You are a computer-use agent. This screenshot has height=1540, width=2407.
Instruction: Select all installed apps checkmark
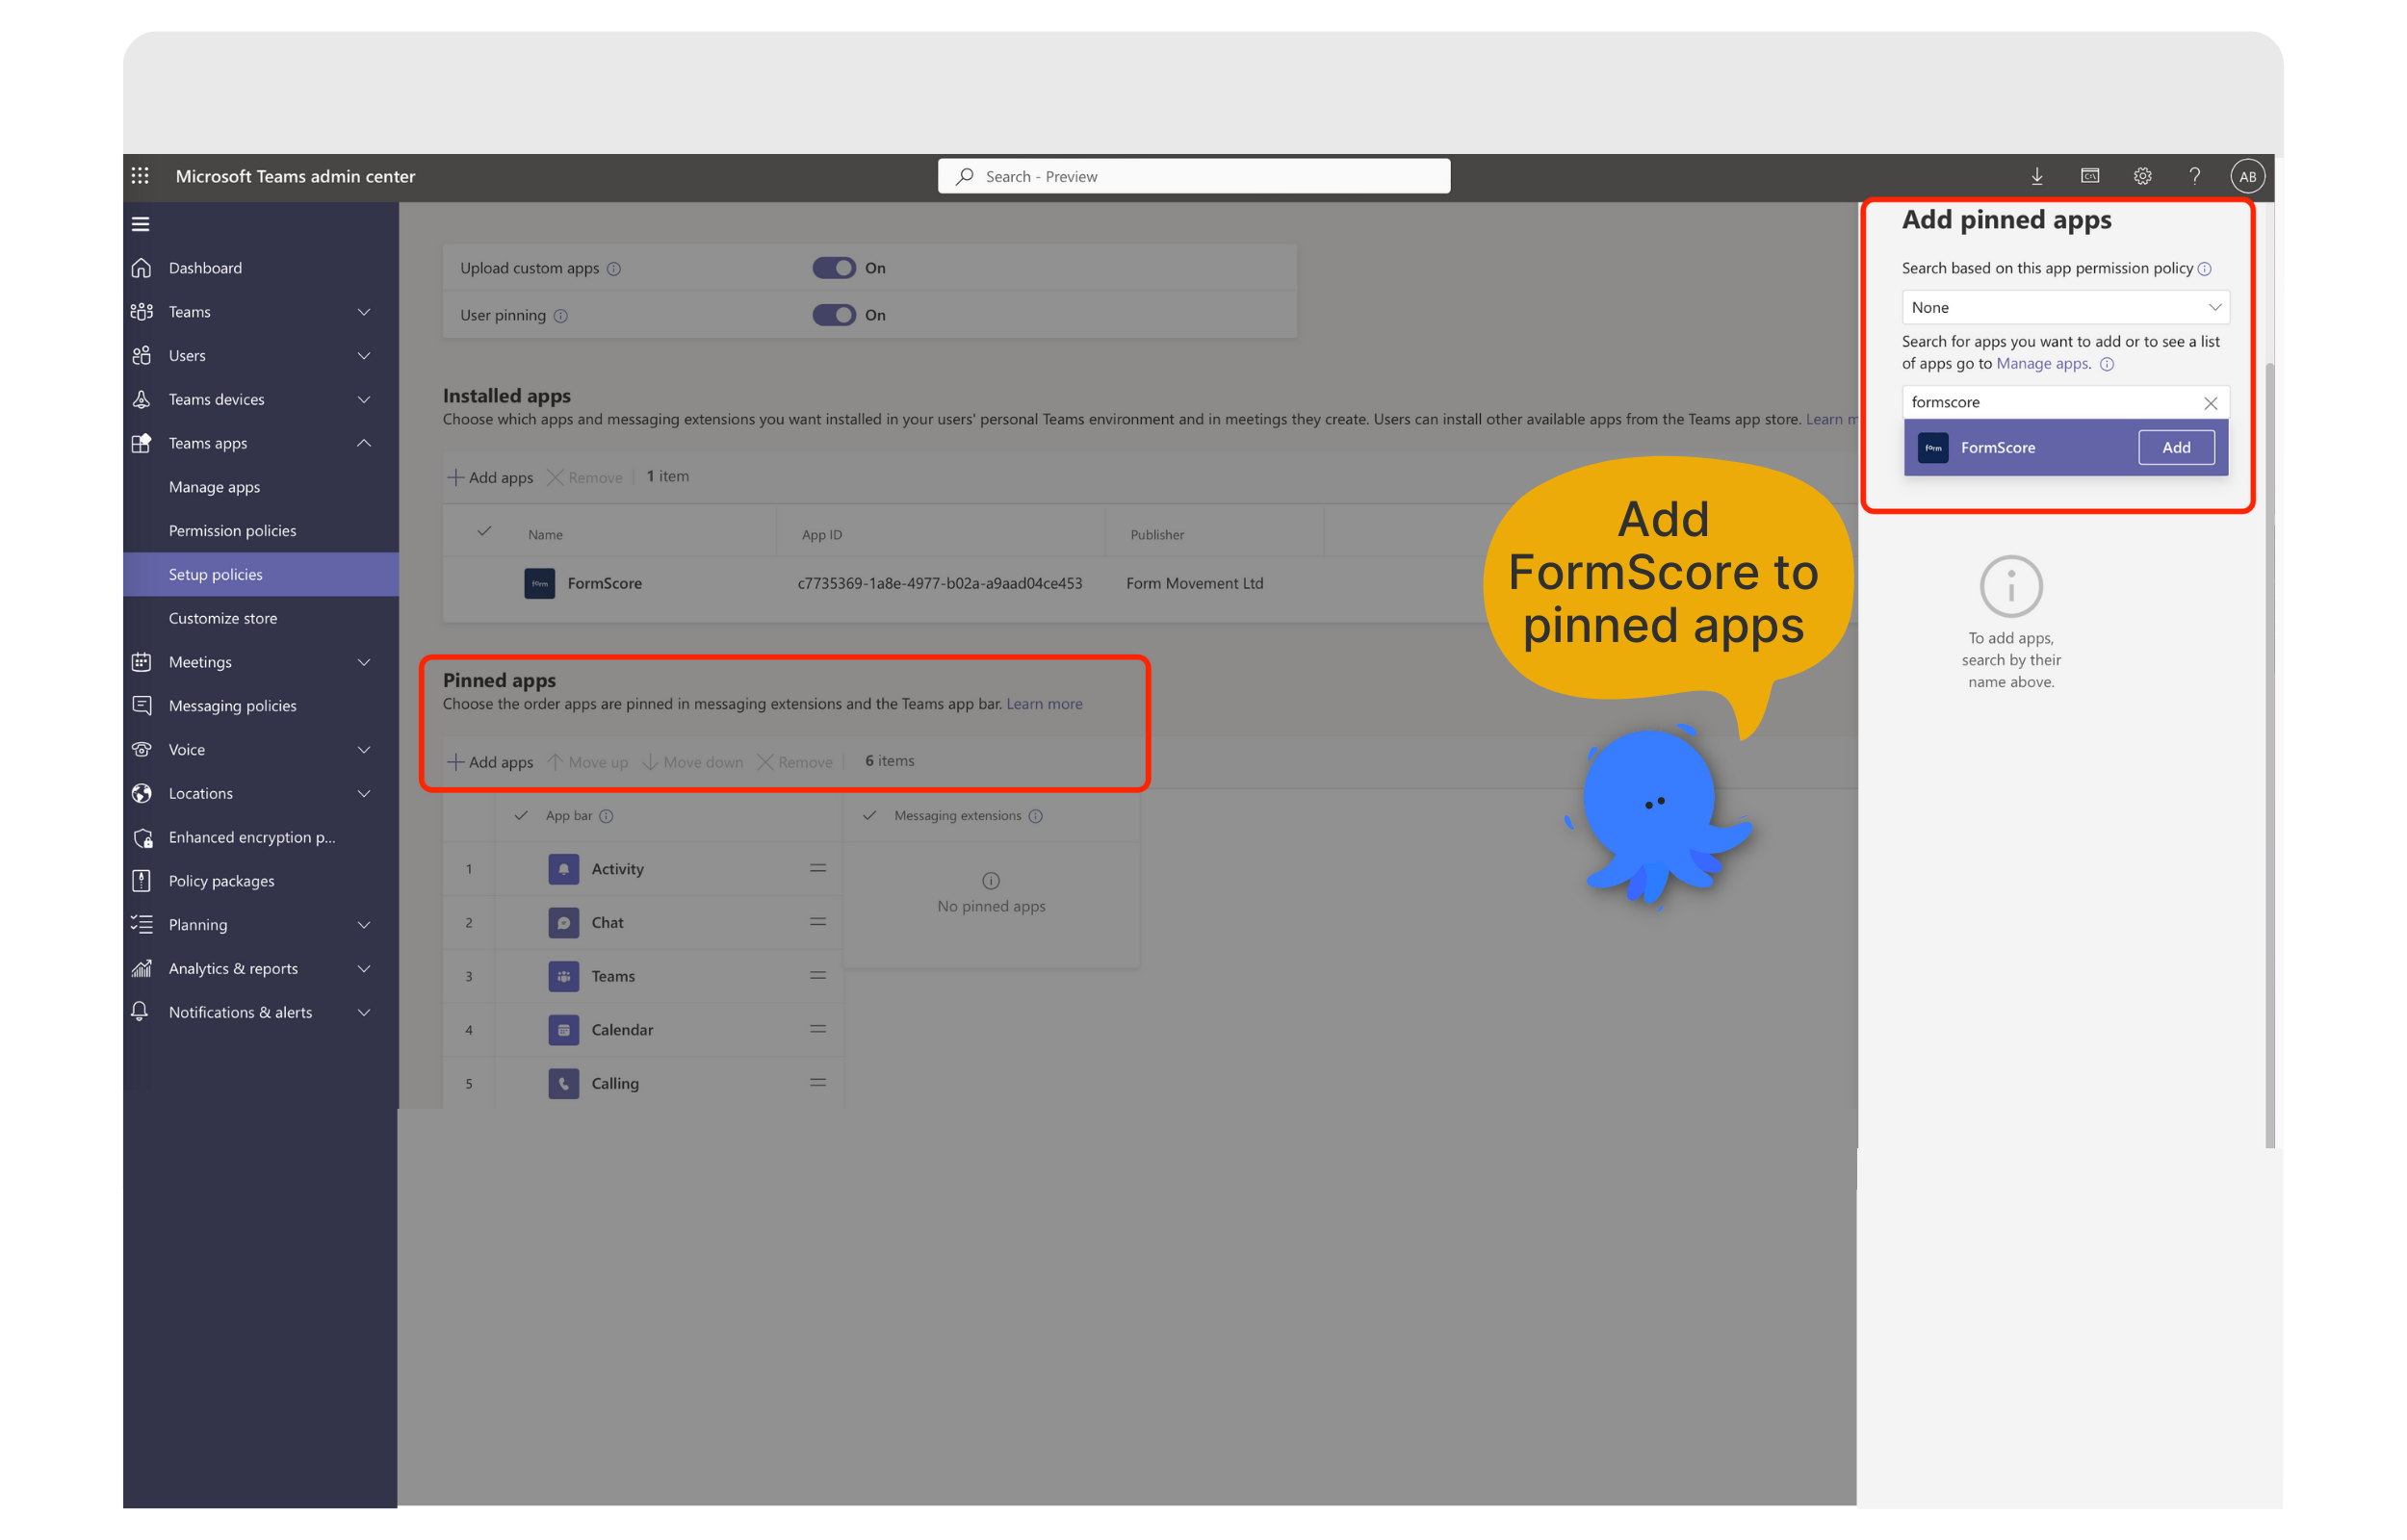484,532
